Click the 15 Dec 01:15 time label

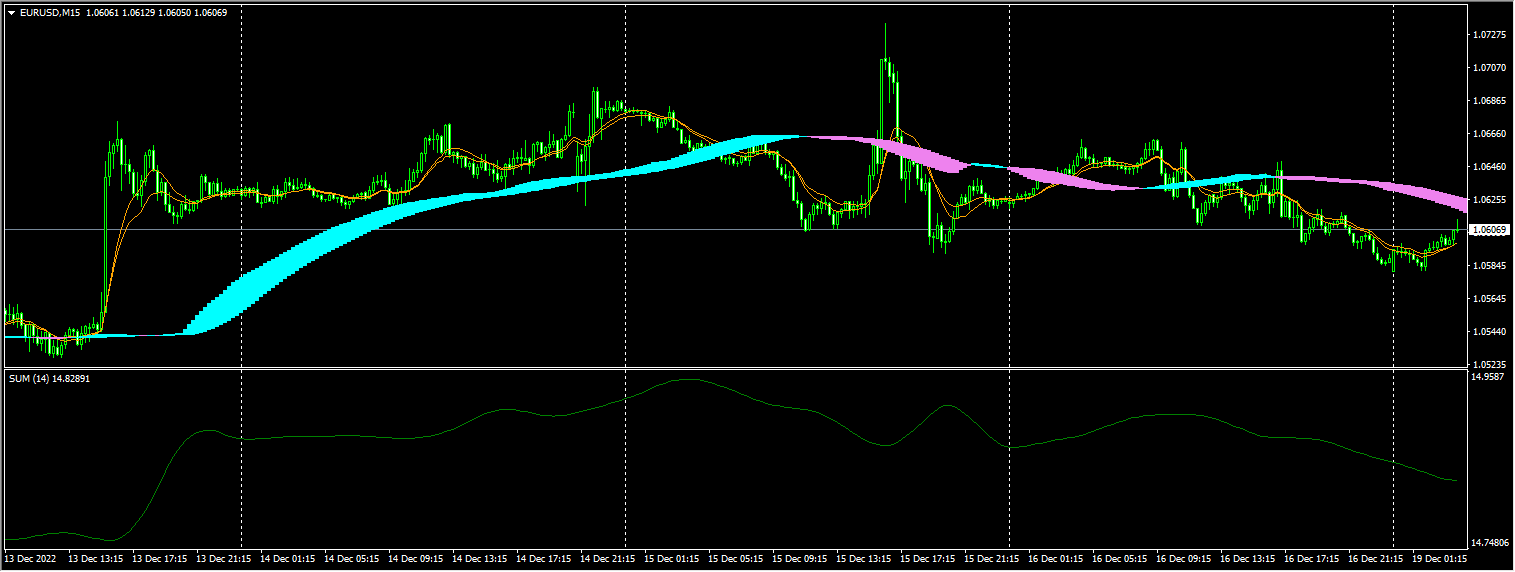675,557
